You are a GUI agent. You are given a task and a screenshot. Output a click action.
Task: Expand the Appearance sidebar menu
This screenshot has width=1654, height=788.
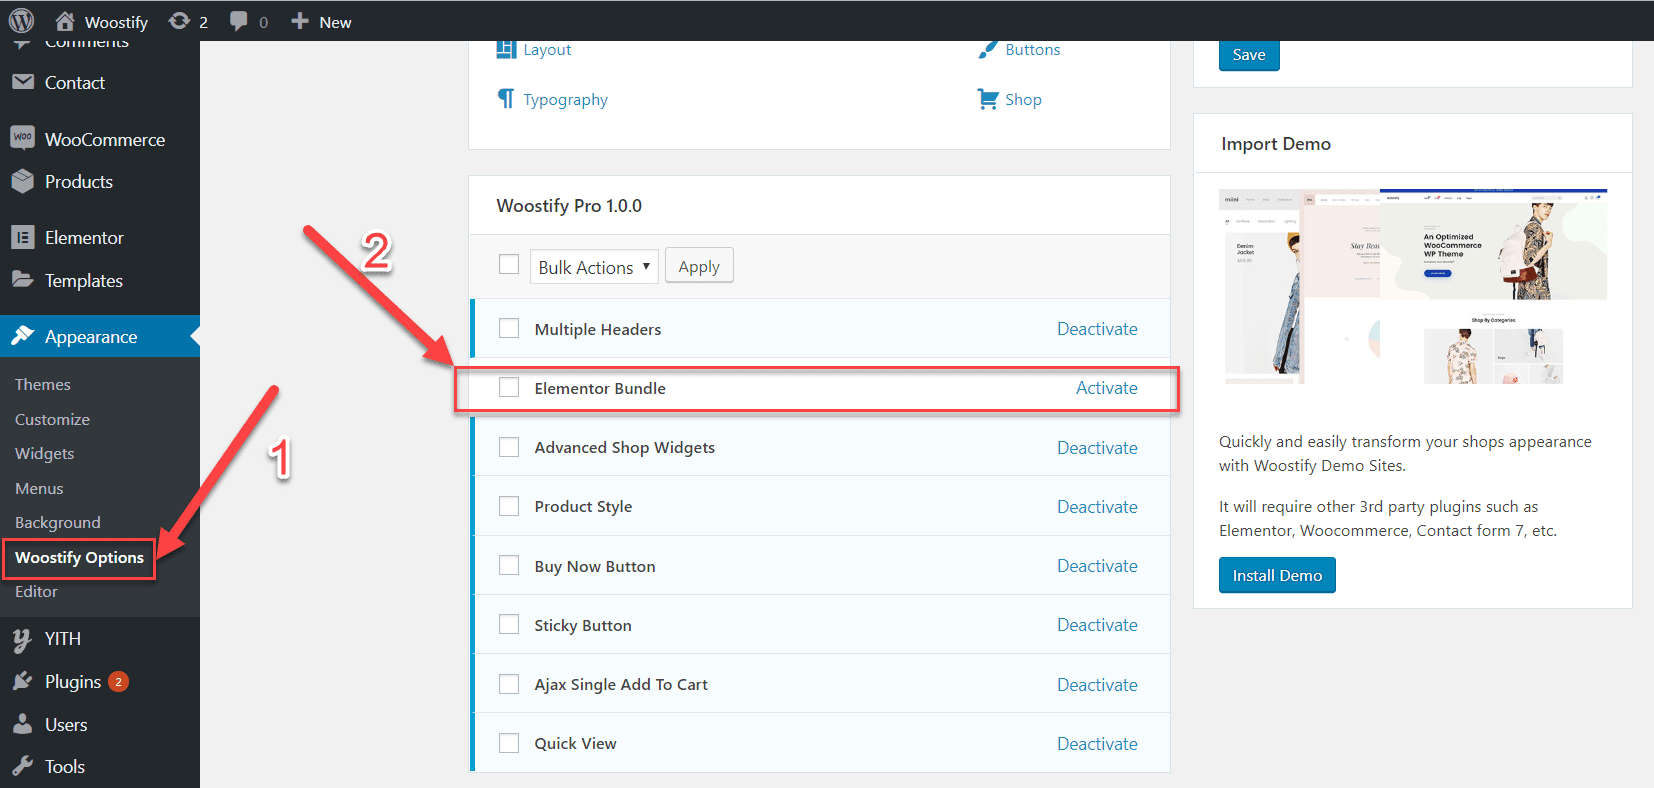tap(91, 337)
